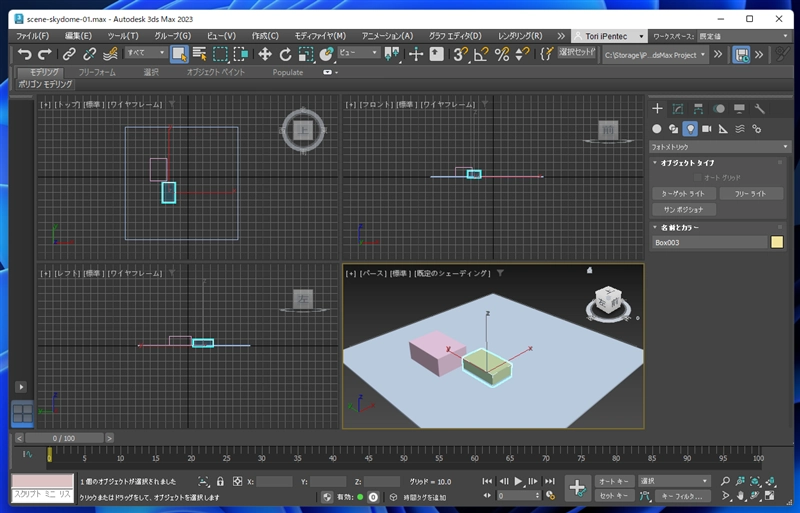Undo the last action

24,54
